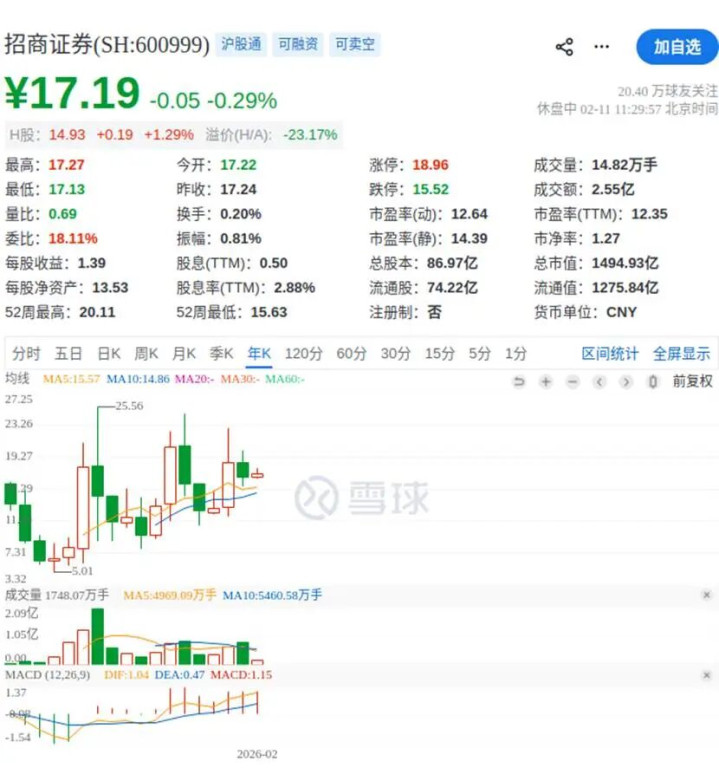Click the tallest green volume bar

coord(97,636)
